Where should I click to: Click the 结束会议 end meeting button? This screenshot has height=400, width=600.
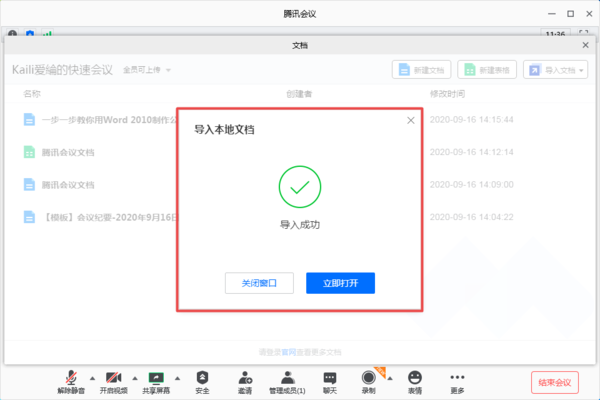555,382
